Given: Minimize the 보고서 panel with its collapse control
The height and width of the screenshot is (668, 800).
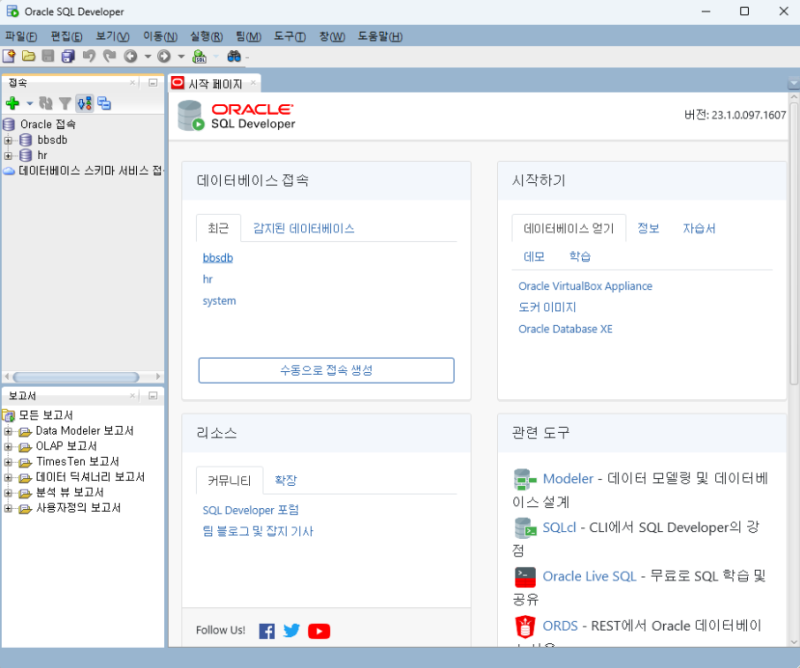Looking at the screenshot, I should 150,397.
